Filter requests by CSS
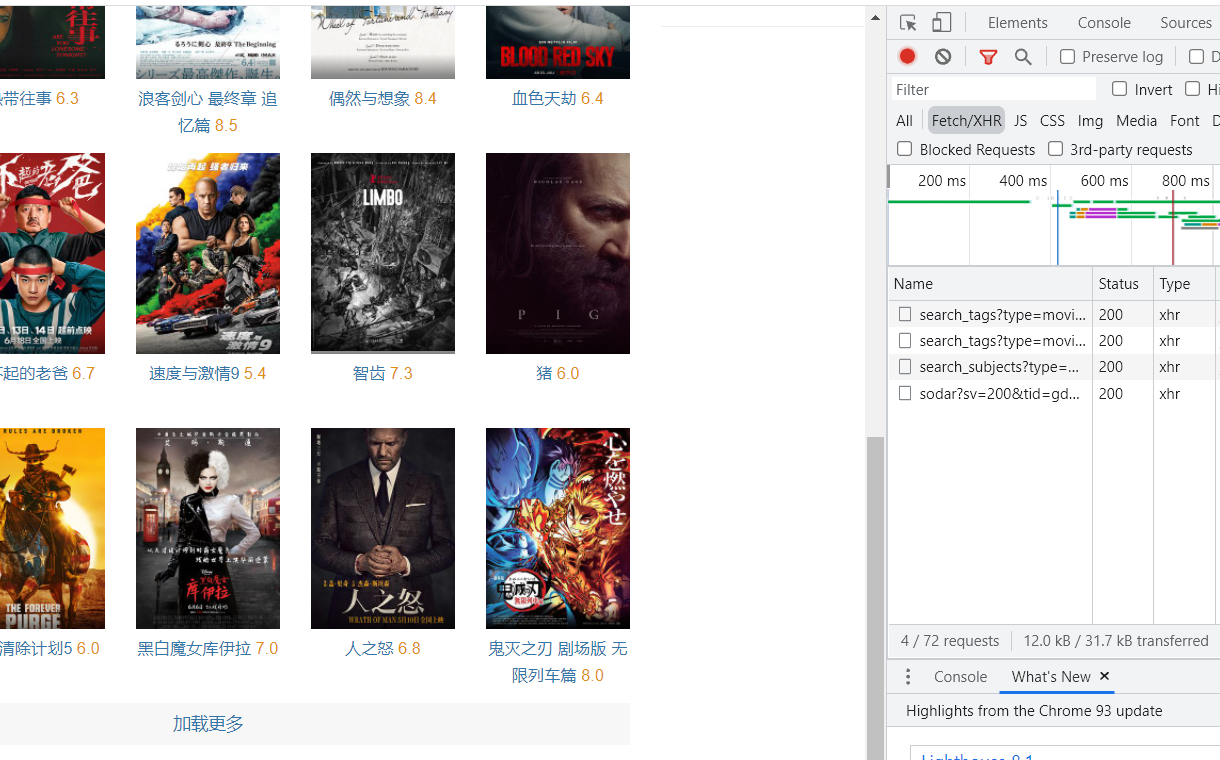The image size is (1220, 760). (x=1052, y=121)
